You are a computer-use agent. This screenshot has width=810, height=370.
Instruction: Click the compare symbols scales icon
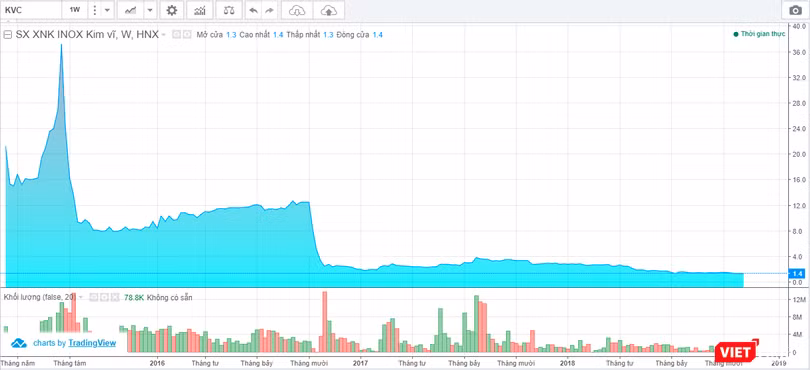[x=229, y=10]
